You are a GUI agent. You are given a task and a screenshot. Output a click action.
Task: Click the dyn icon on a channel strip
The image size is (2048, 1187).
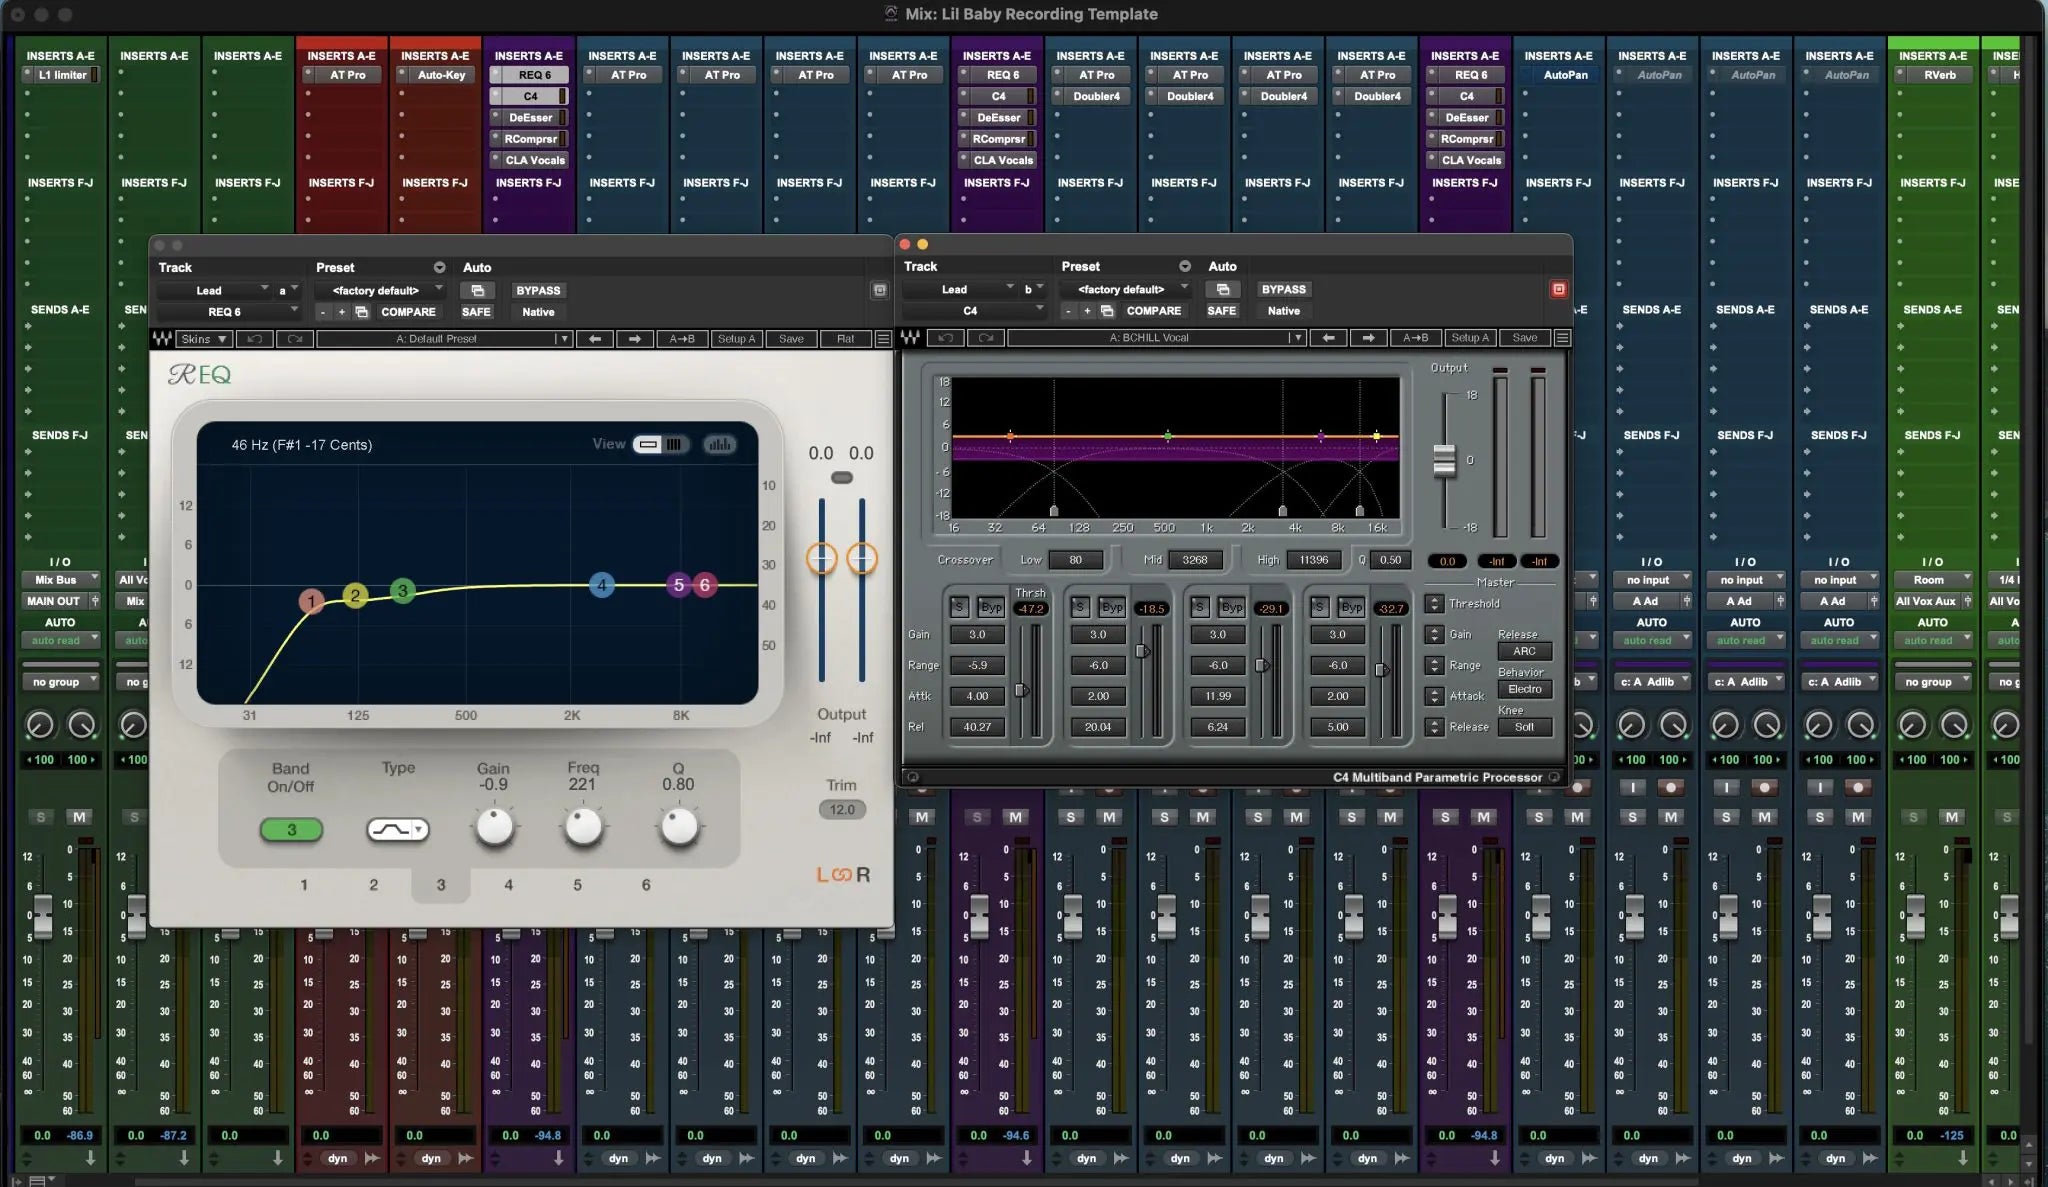337,1158
